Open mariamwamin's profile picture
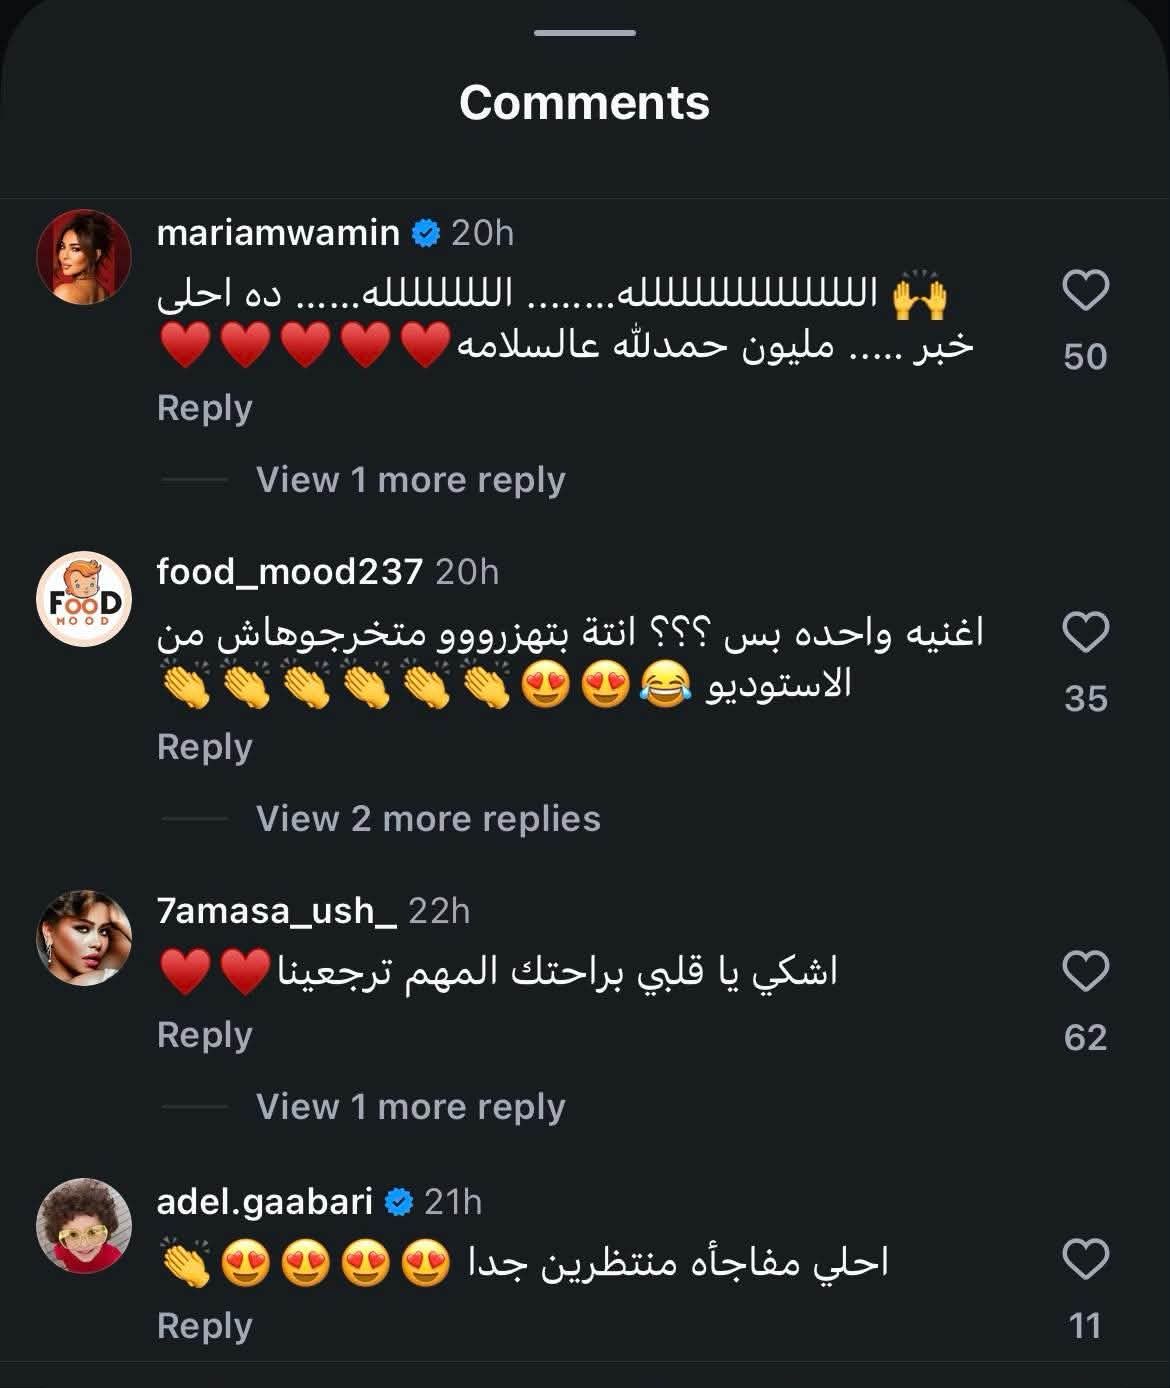This screenshot has width=1170, height=1388. click(86, 250)
